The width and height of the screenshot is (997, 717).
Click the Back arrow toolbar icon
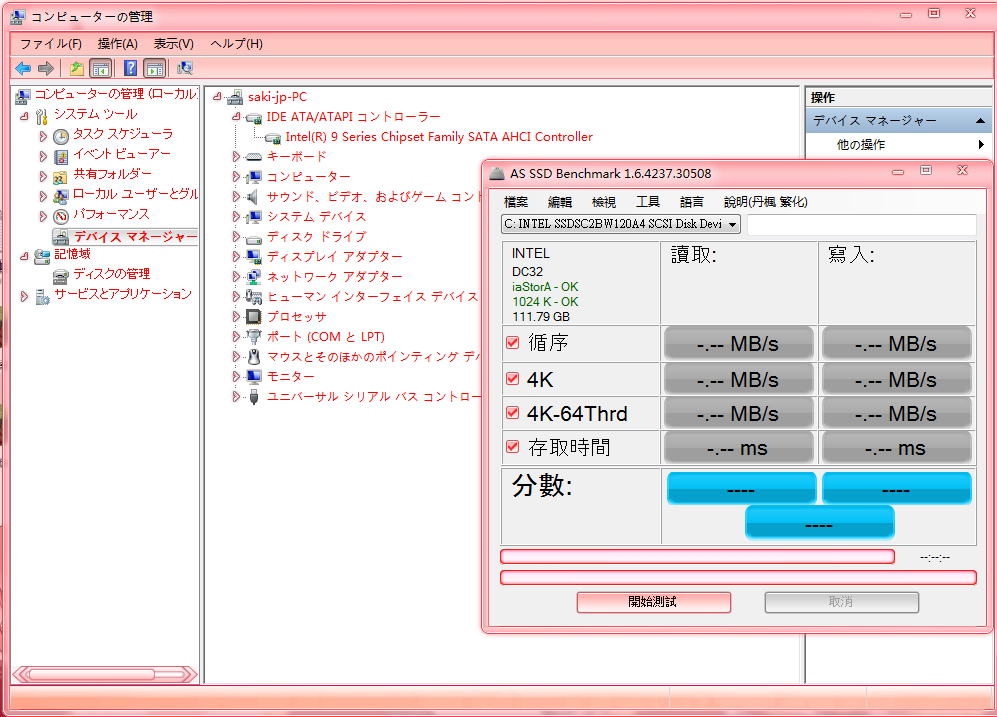(x=22, y=68)
